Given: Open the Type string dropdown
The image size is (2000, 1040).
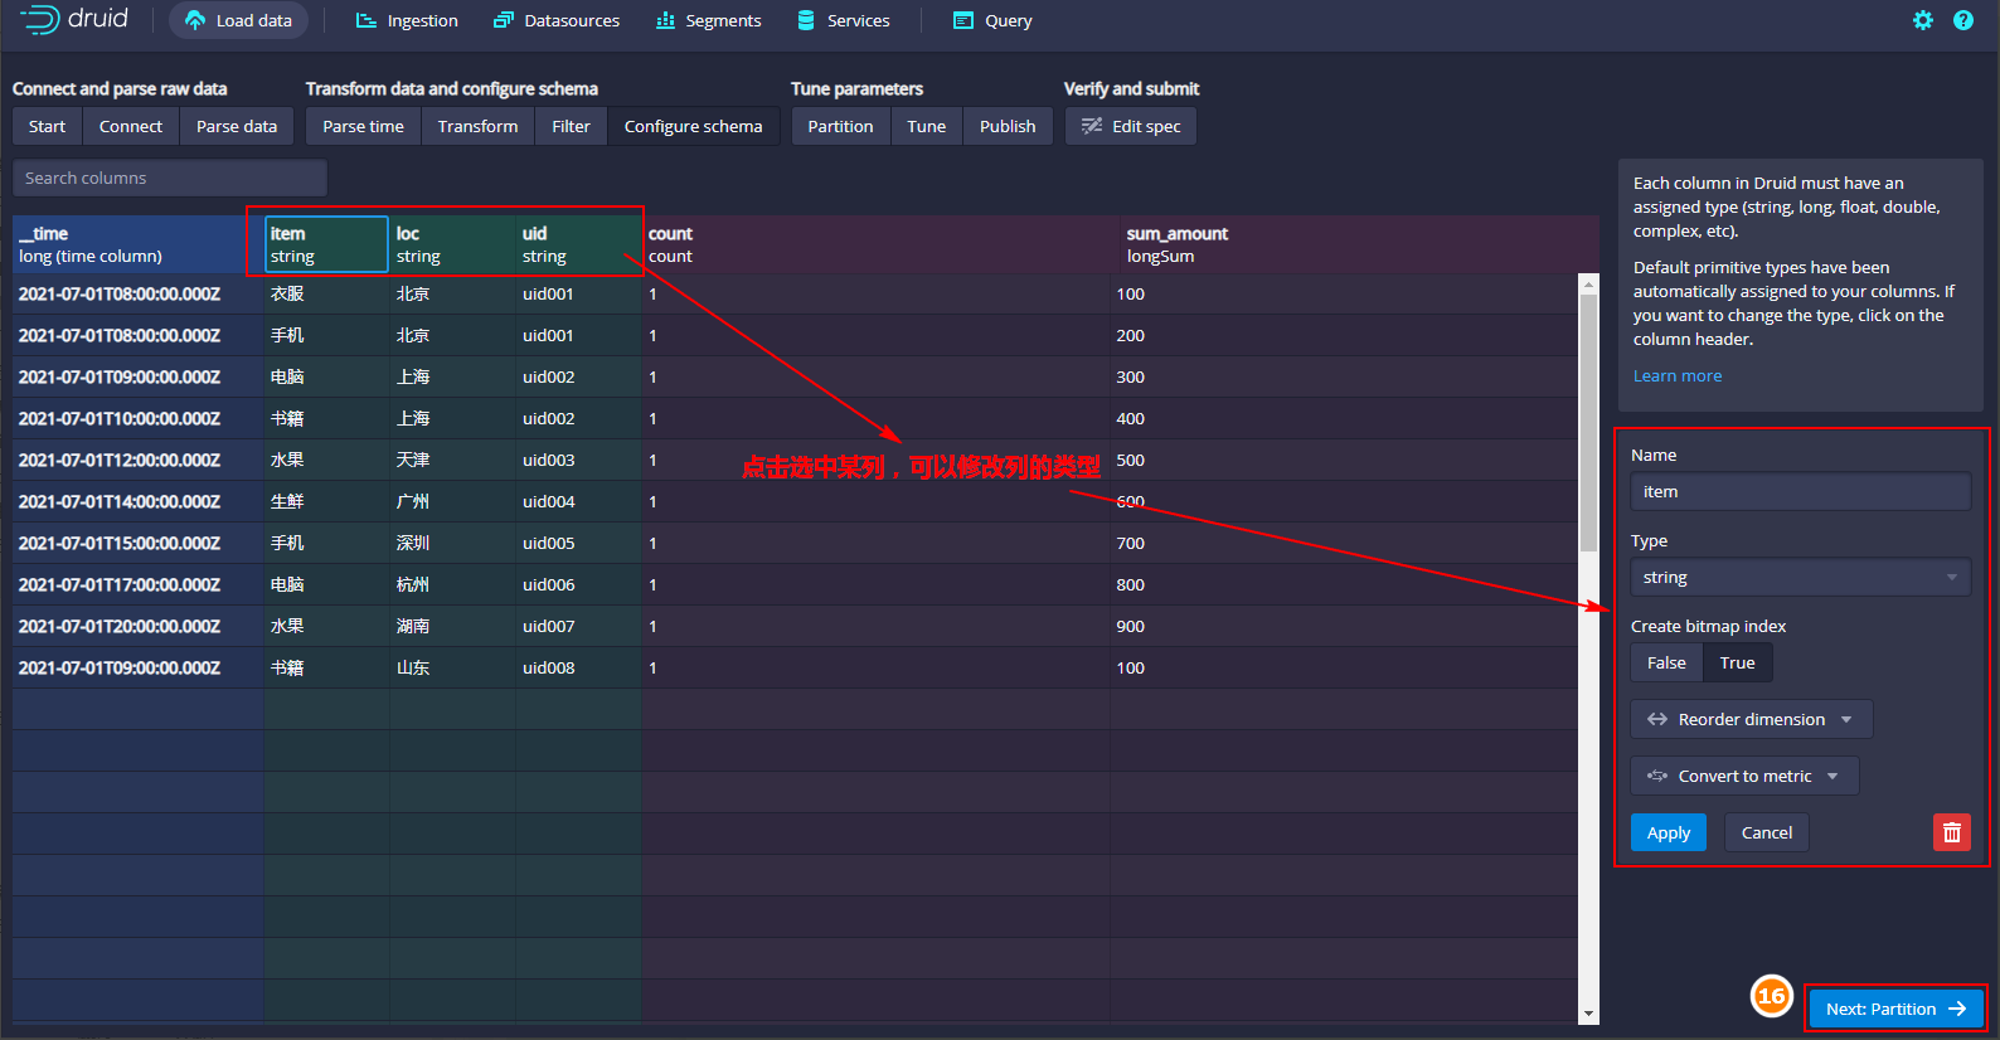Looking at the screenshot, I should (1800, 577).
